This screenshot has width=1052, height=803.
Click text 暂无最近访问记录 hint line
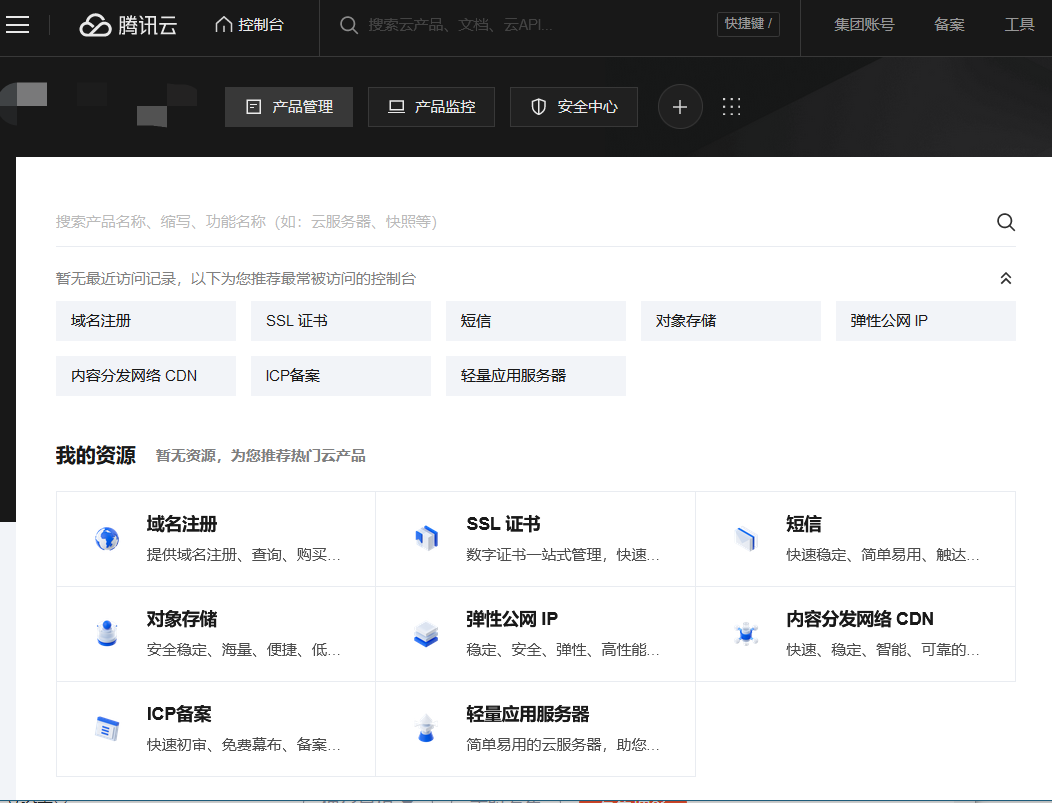click(235, 278)
